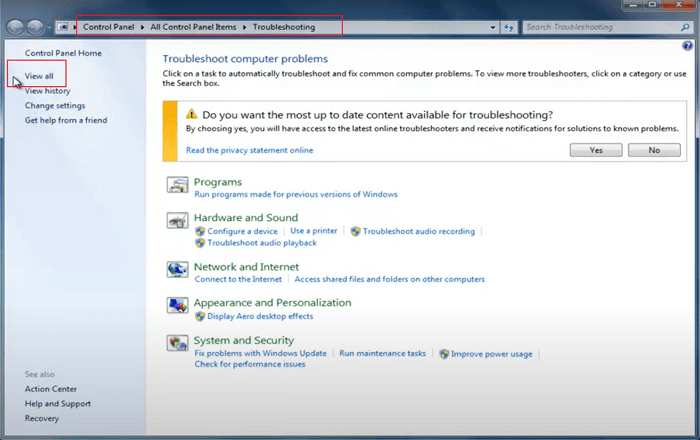This screenshot has width=700, height=440.
Task: Click the Search Troubleshooting field
Action: pyautogui.click(x=600, y=27)
